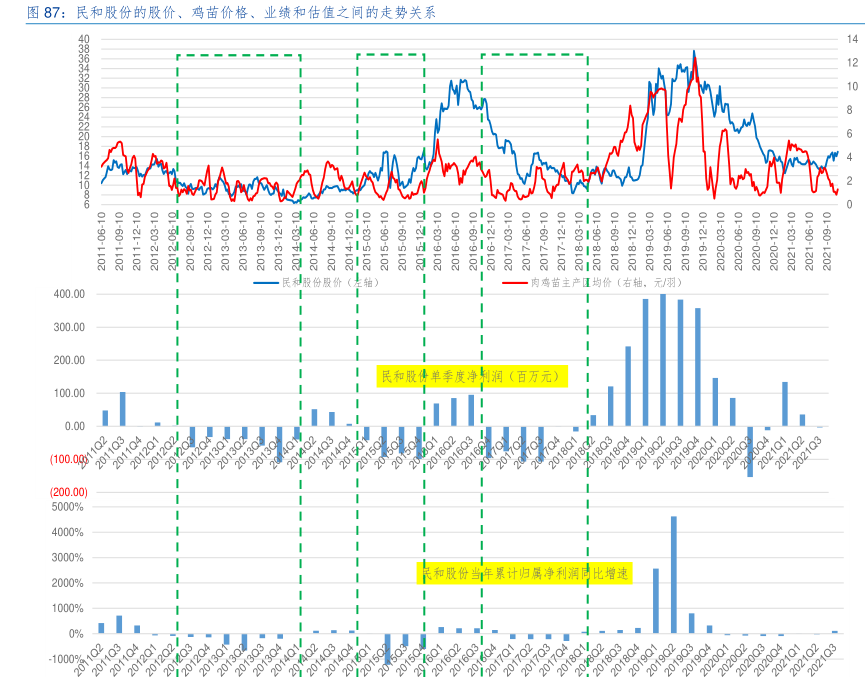Click the red line sample in the legend

tap(514, 283)
